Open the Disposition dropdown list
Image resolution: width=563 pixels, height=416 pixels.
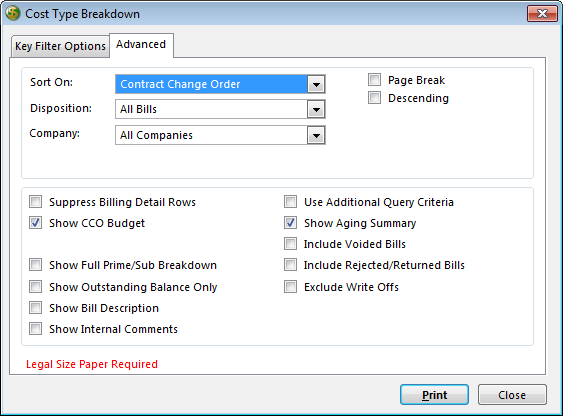click(x=316, y=109)
